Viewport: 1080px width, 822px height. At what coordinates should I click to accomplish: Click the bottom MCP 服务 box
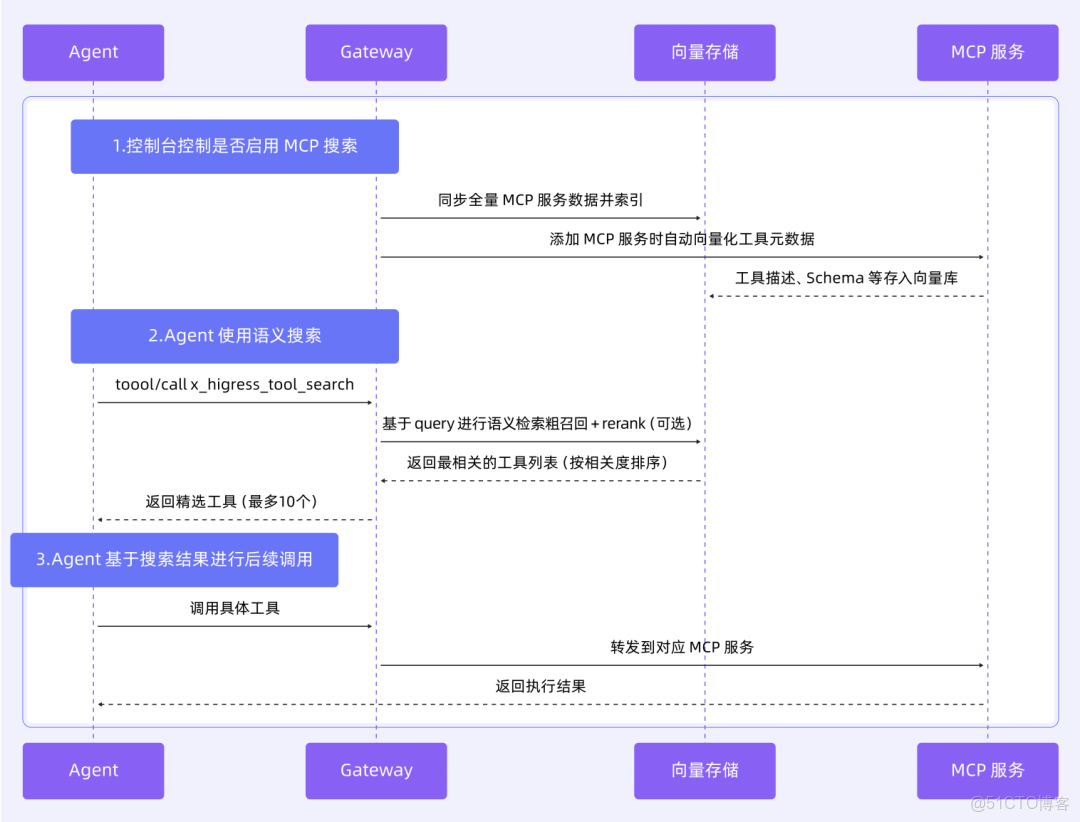[987, 770]
